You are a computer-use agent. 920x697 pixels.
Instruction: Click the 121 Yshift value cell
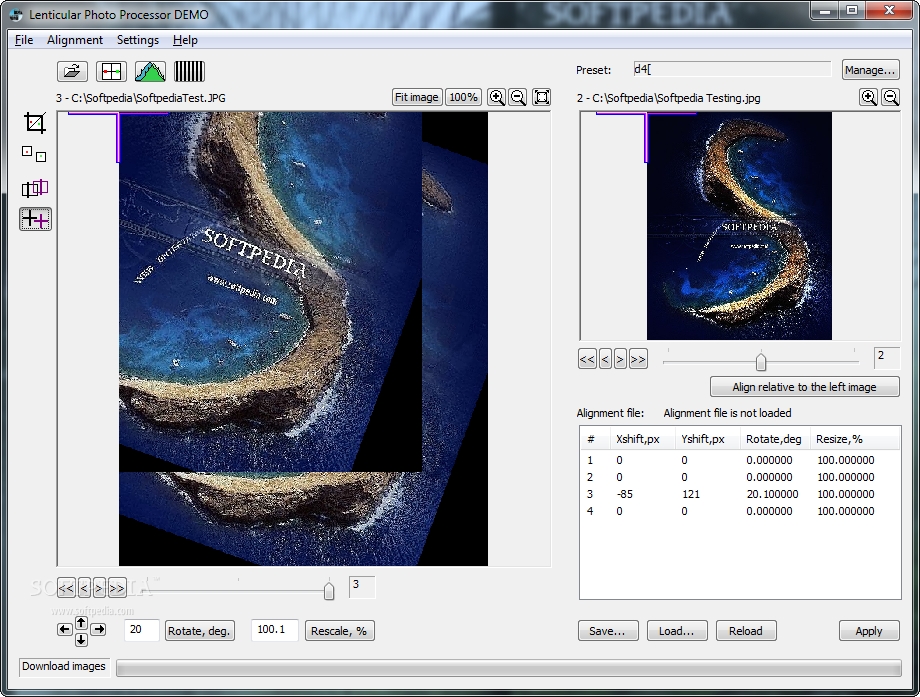691,494
